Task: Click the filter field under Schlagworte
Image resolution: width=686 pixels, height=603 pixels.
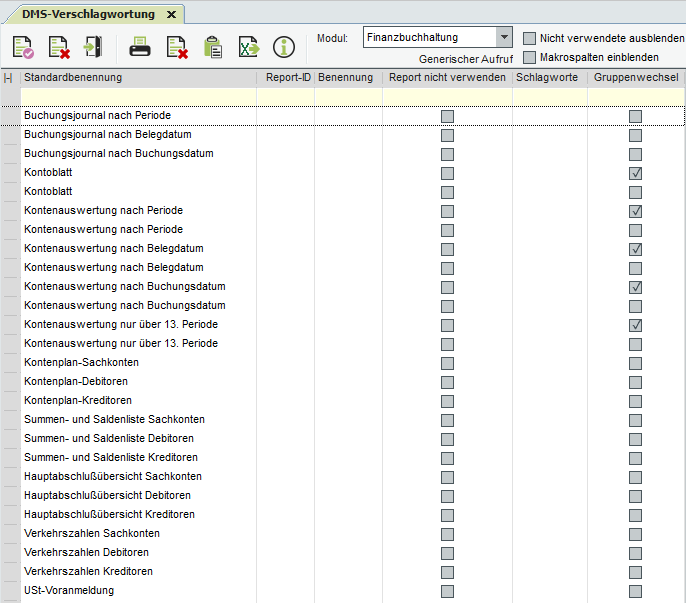Action: pyautogui.click(x=550, y=97)
